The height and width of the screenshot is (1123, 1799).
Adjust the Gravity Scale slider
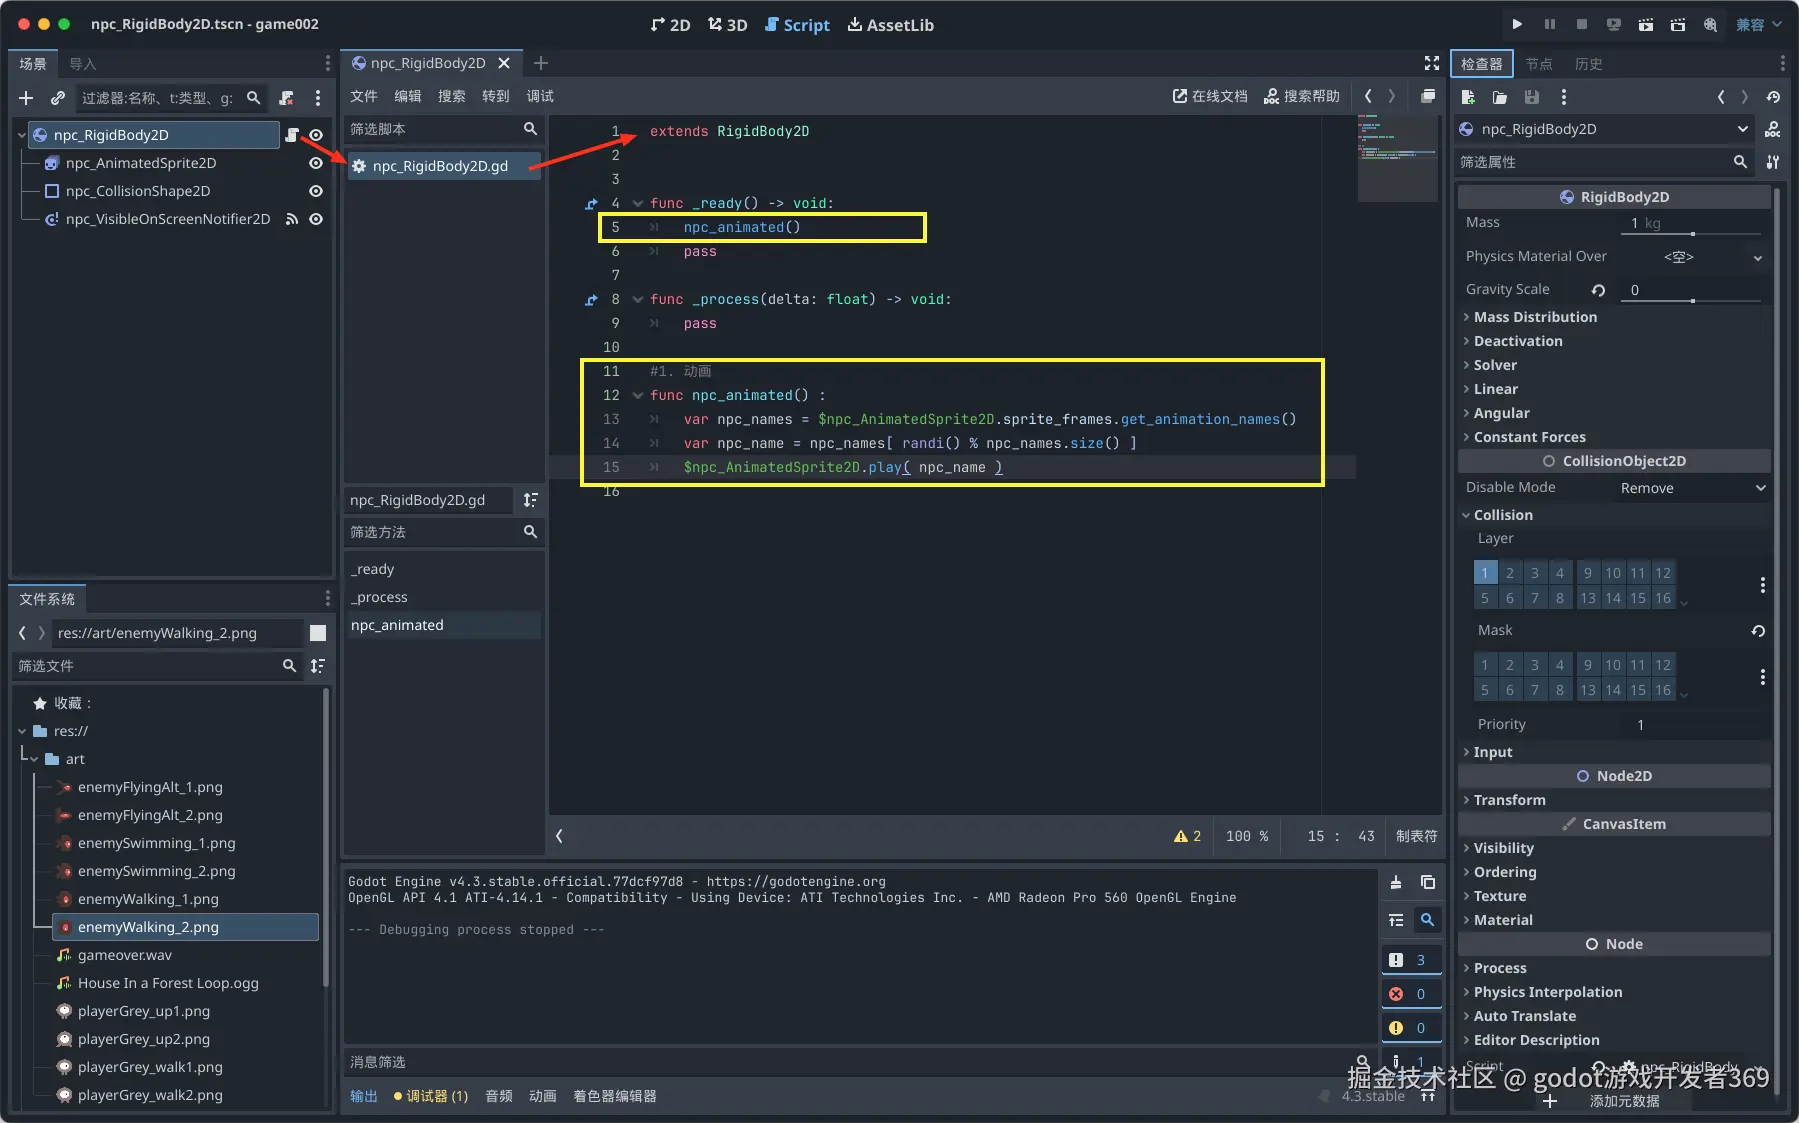(1692, 300)
